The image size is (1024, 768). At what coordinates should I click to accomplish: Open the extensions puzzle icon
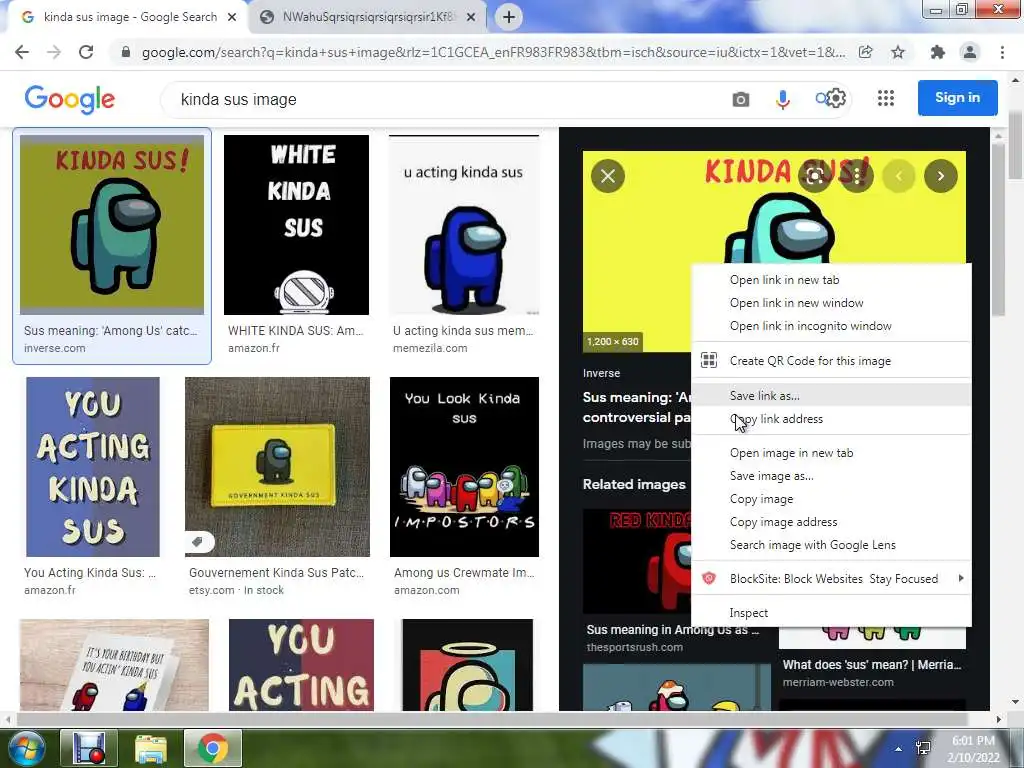[x=938, y=52]
